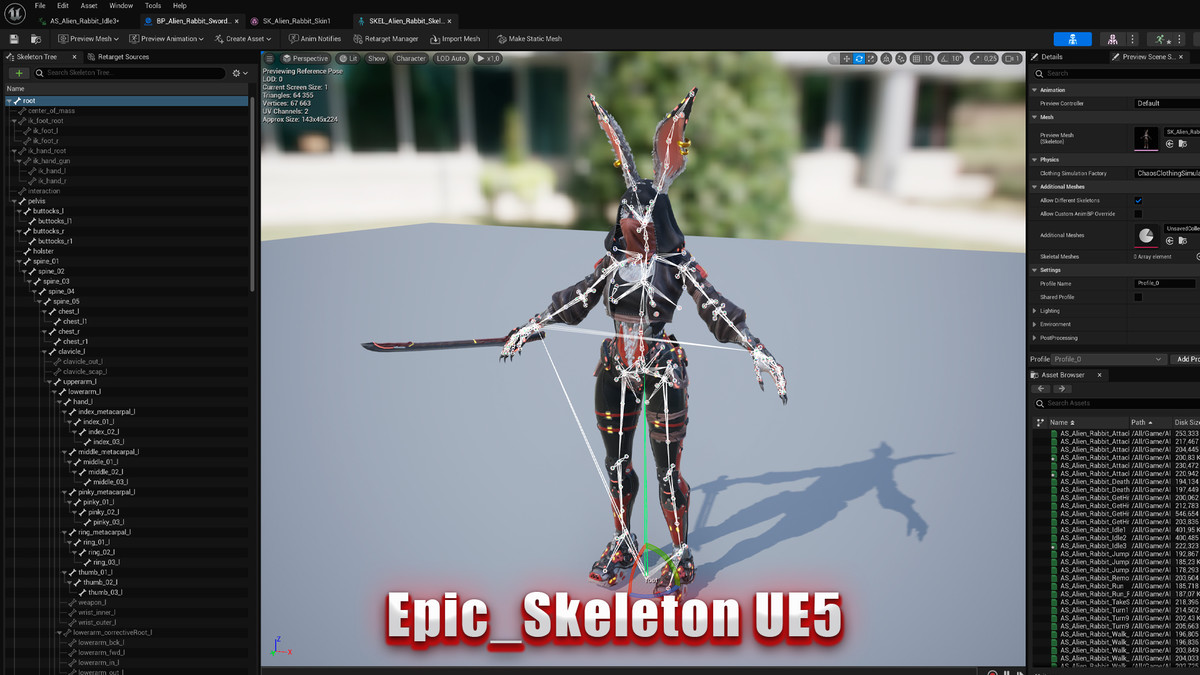The image size is (1200, 675).
Task: Open the File menu
Action: pyautogui.click(x=40, y=6)
